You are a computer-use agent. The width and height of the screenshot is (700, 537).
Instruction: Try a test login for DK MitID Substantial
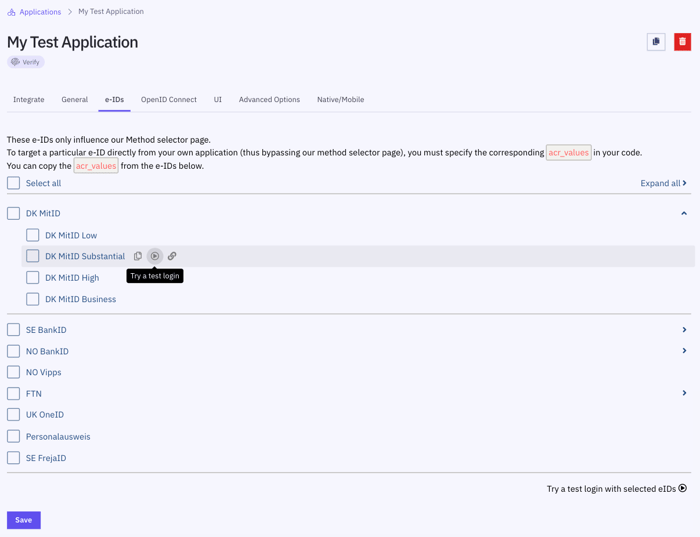tap(155, 257)
